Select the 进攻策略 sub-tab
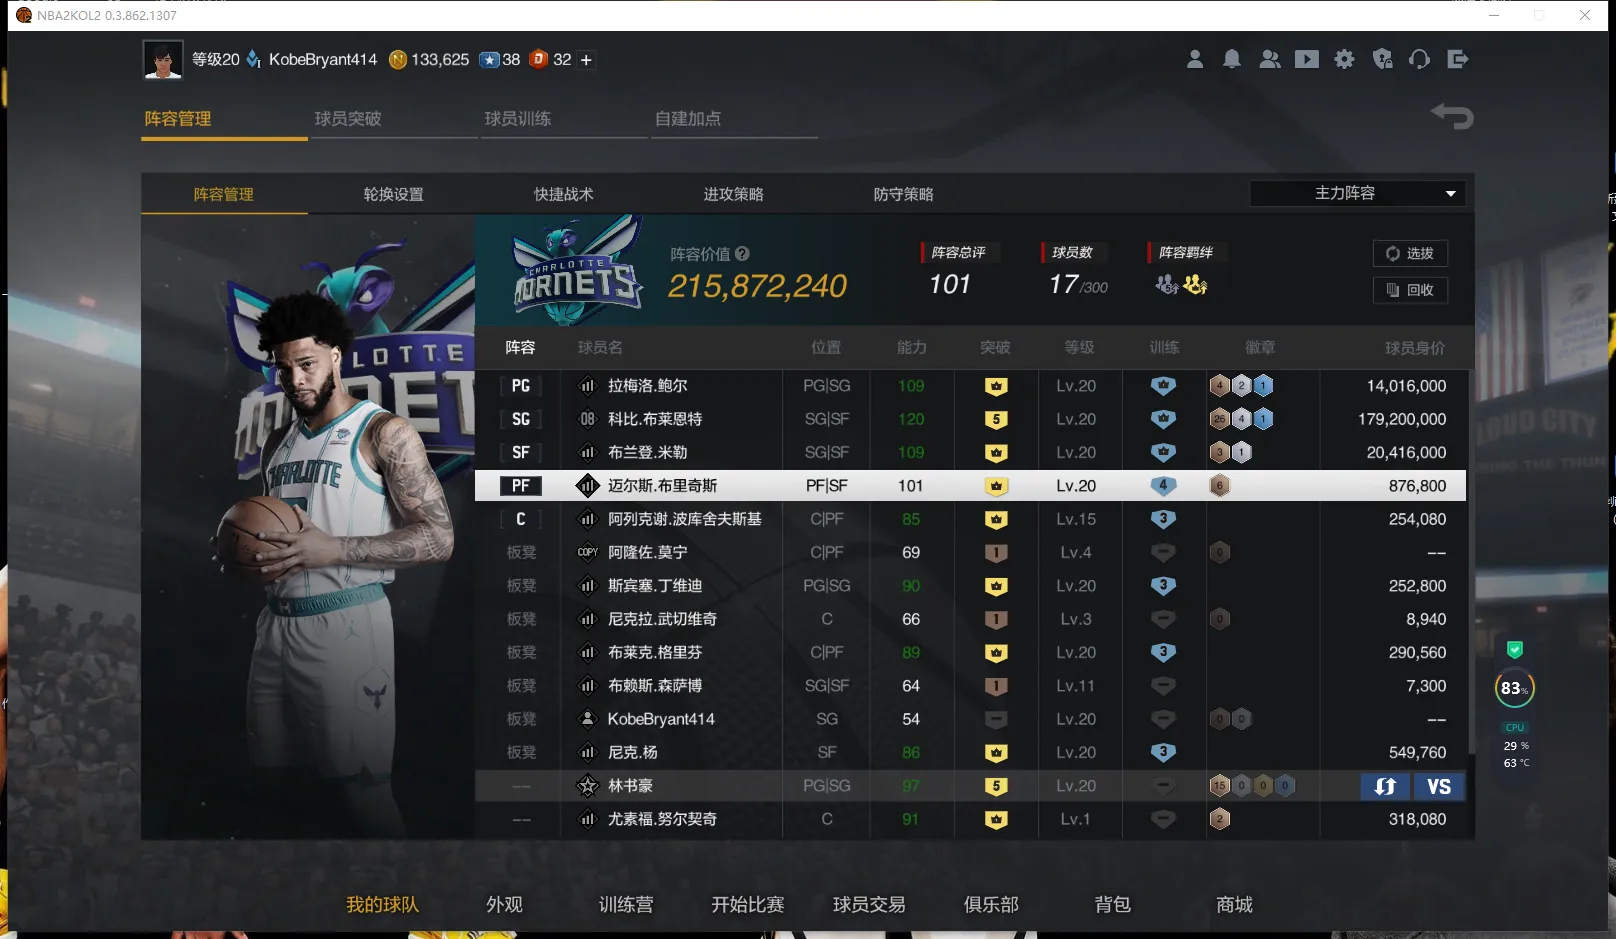The image size is (1616, 939). pos(733,194)
